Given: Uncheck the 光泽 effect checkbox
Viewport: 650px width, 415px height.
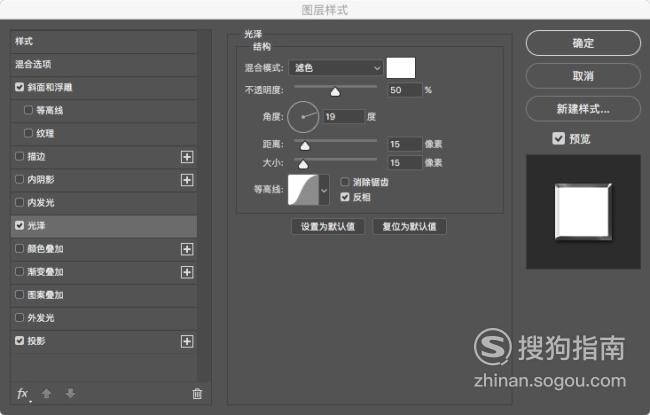Looking at the screenshot, I should (19, 225).
